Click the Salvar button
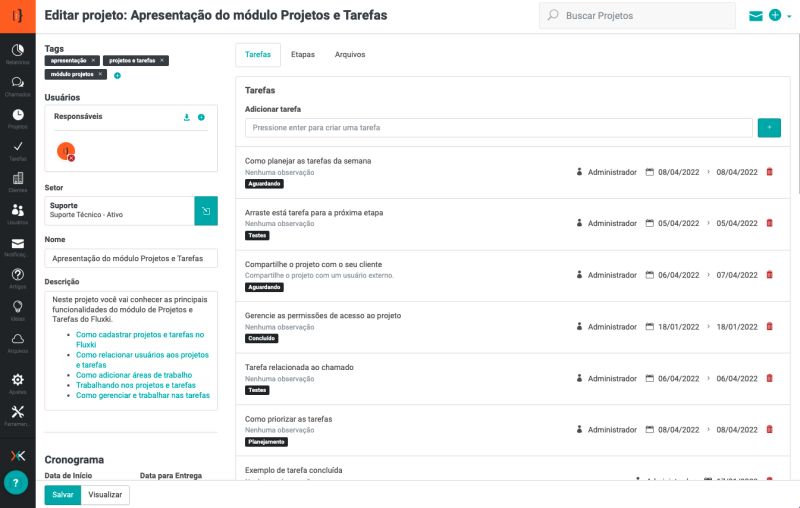This screenshot has width=800, height=508. 62,494
